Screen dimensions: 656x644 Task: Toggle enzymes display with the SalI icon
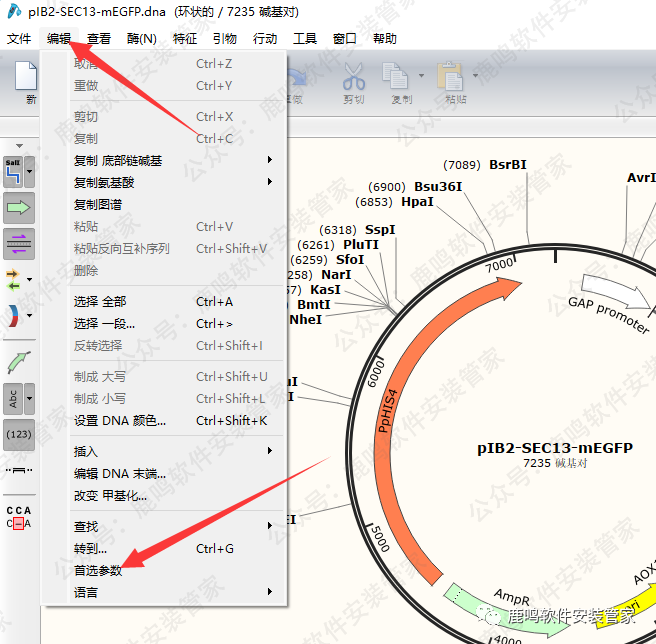click(15, 172)
